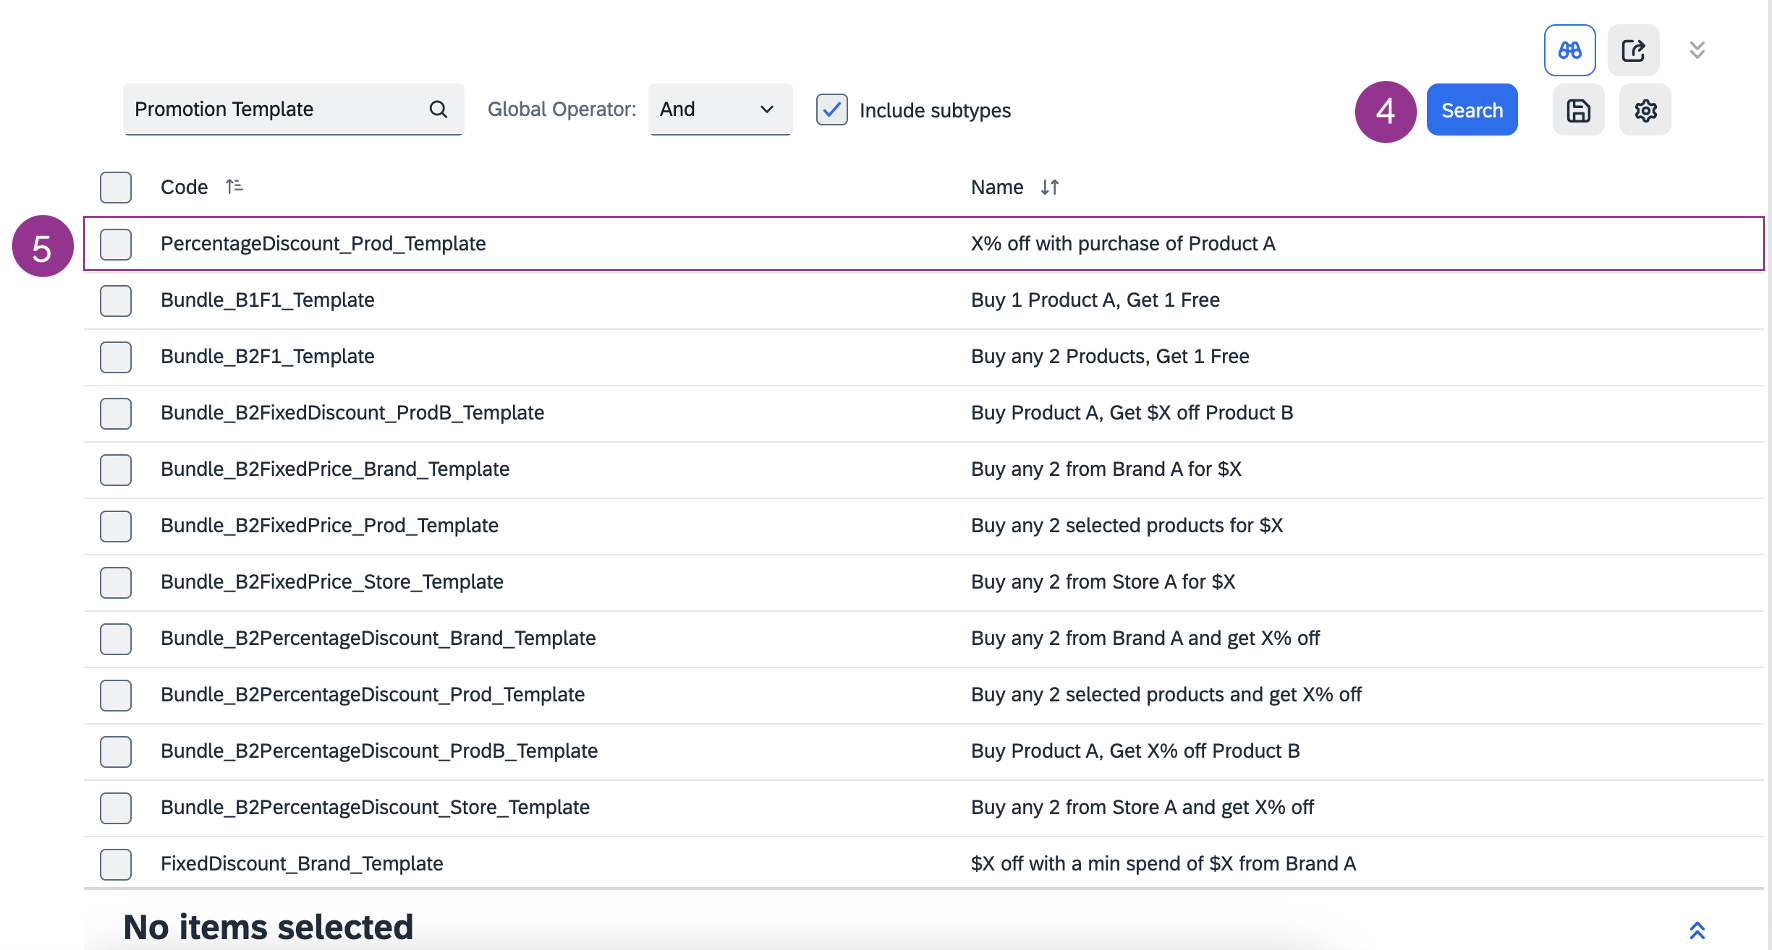The height and width of the screenshot is (950, 1772).
Task: Sort by Code column ascending icon
Action: pyautogui.click(x=234, y=186)
